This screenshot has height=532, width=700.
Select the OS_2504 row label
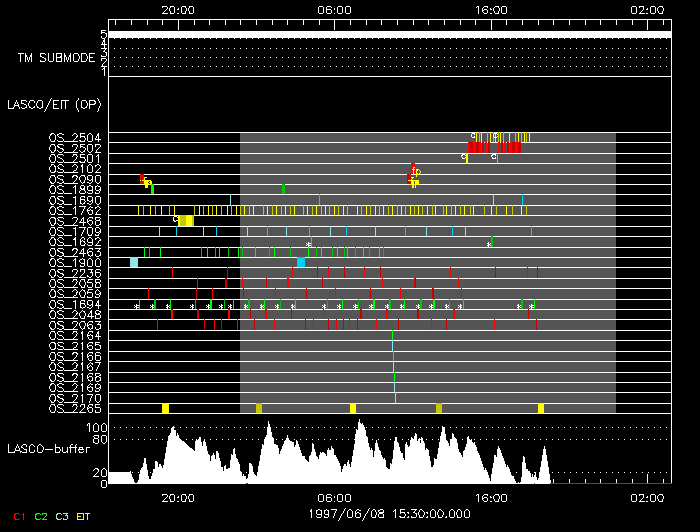pos(75,137)
